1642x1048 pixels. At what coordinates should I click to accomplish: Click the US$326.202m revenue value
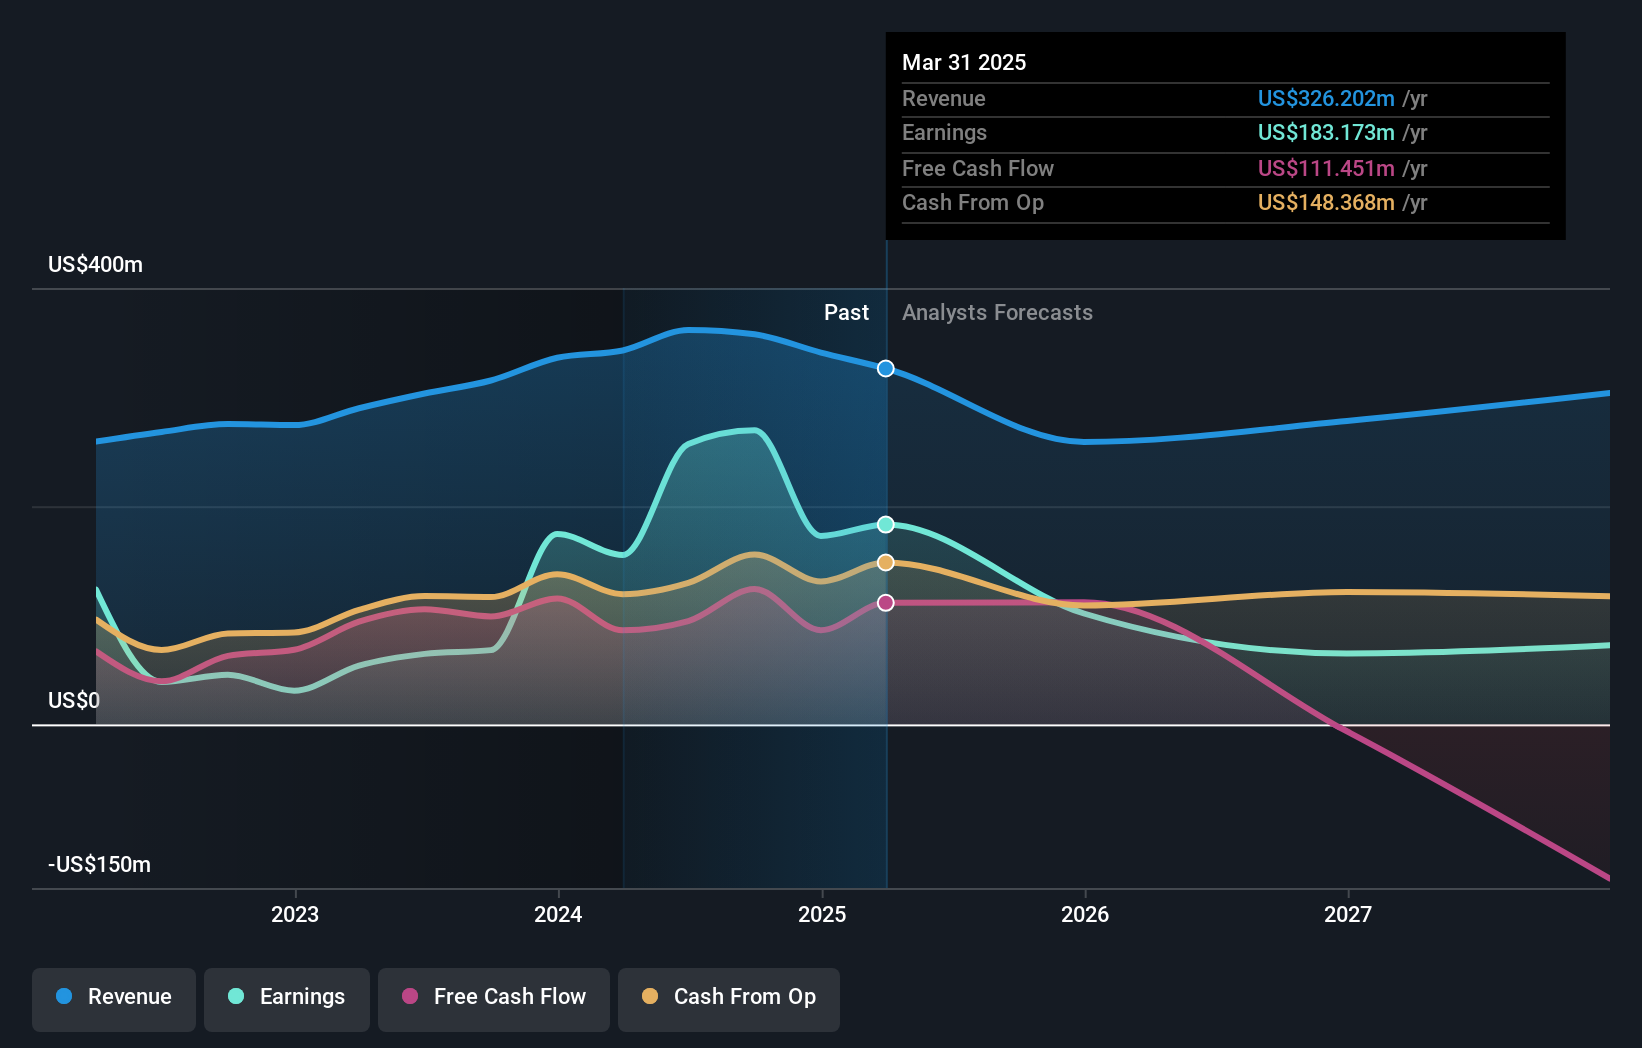tap(1326, 98)
